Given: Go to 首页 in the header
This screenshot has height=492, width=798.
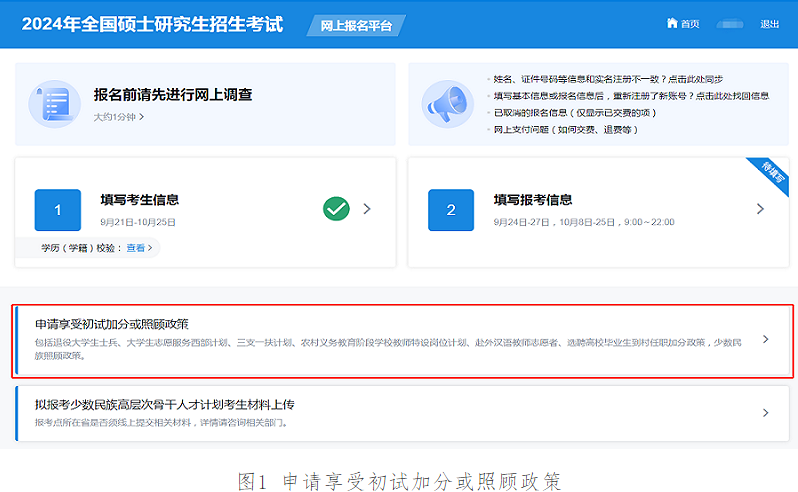Looking at the screenshot, I should point(689,24).
